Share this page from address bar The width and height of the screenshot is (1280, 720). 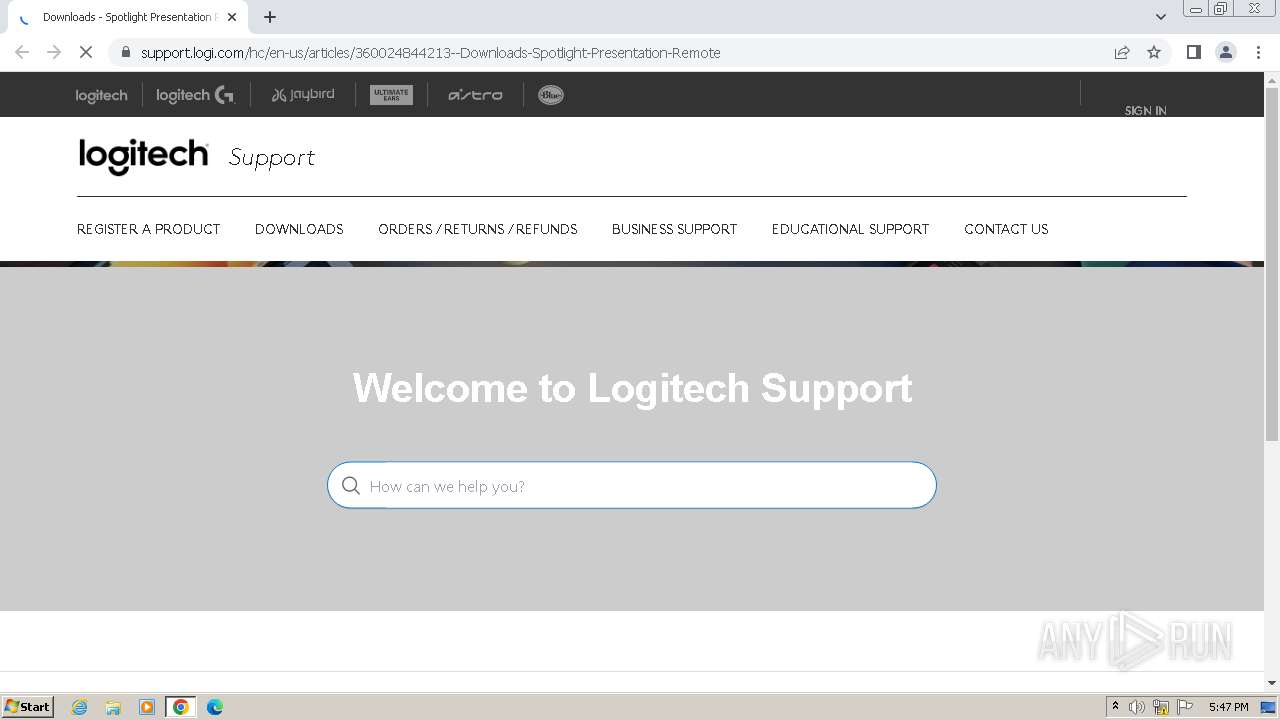[1122, 52]
